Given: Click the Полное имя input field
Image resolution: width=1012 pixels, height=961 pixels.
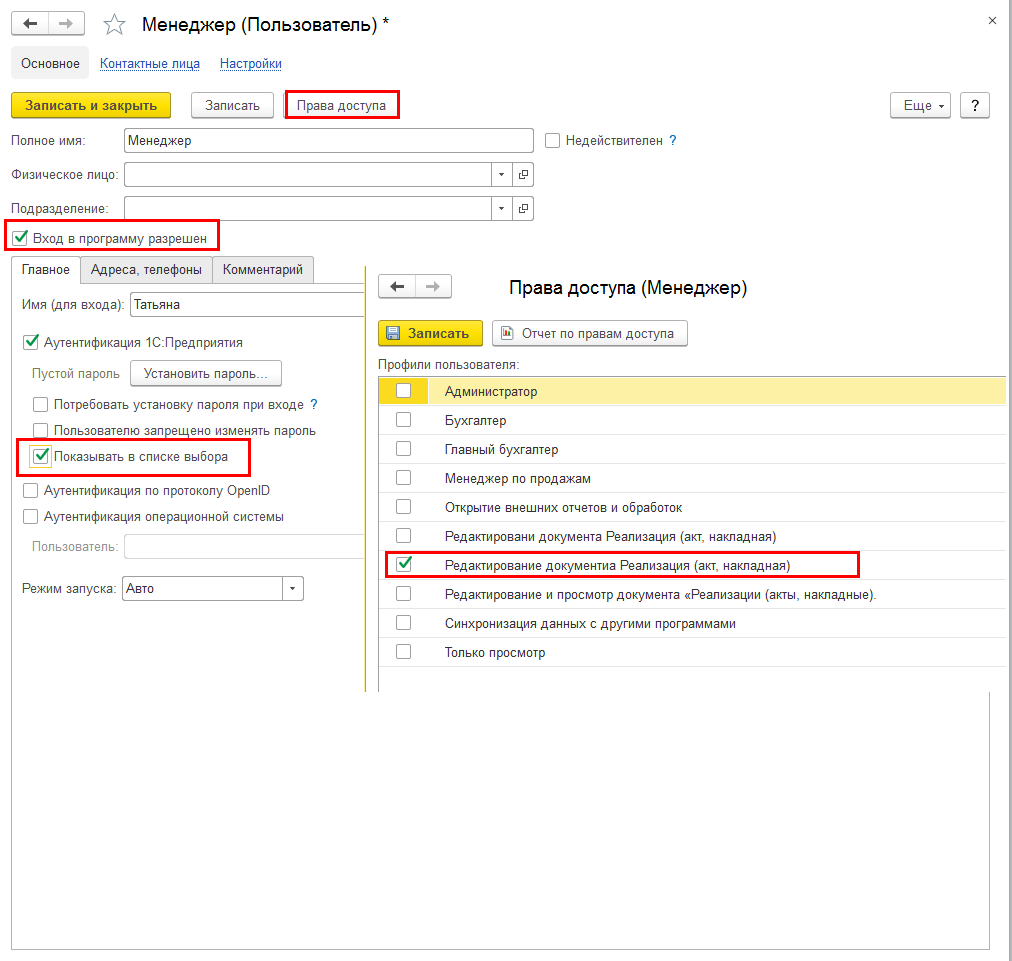Looking at the screenshot, I should tap(329, 140).
